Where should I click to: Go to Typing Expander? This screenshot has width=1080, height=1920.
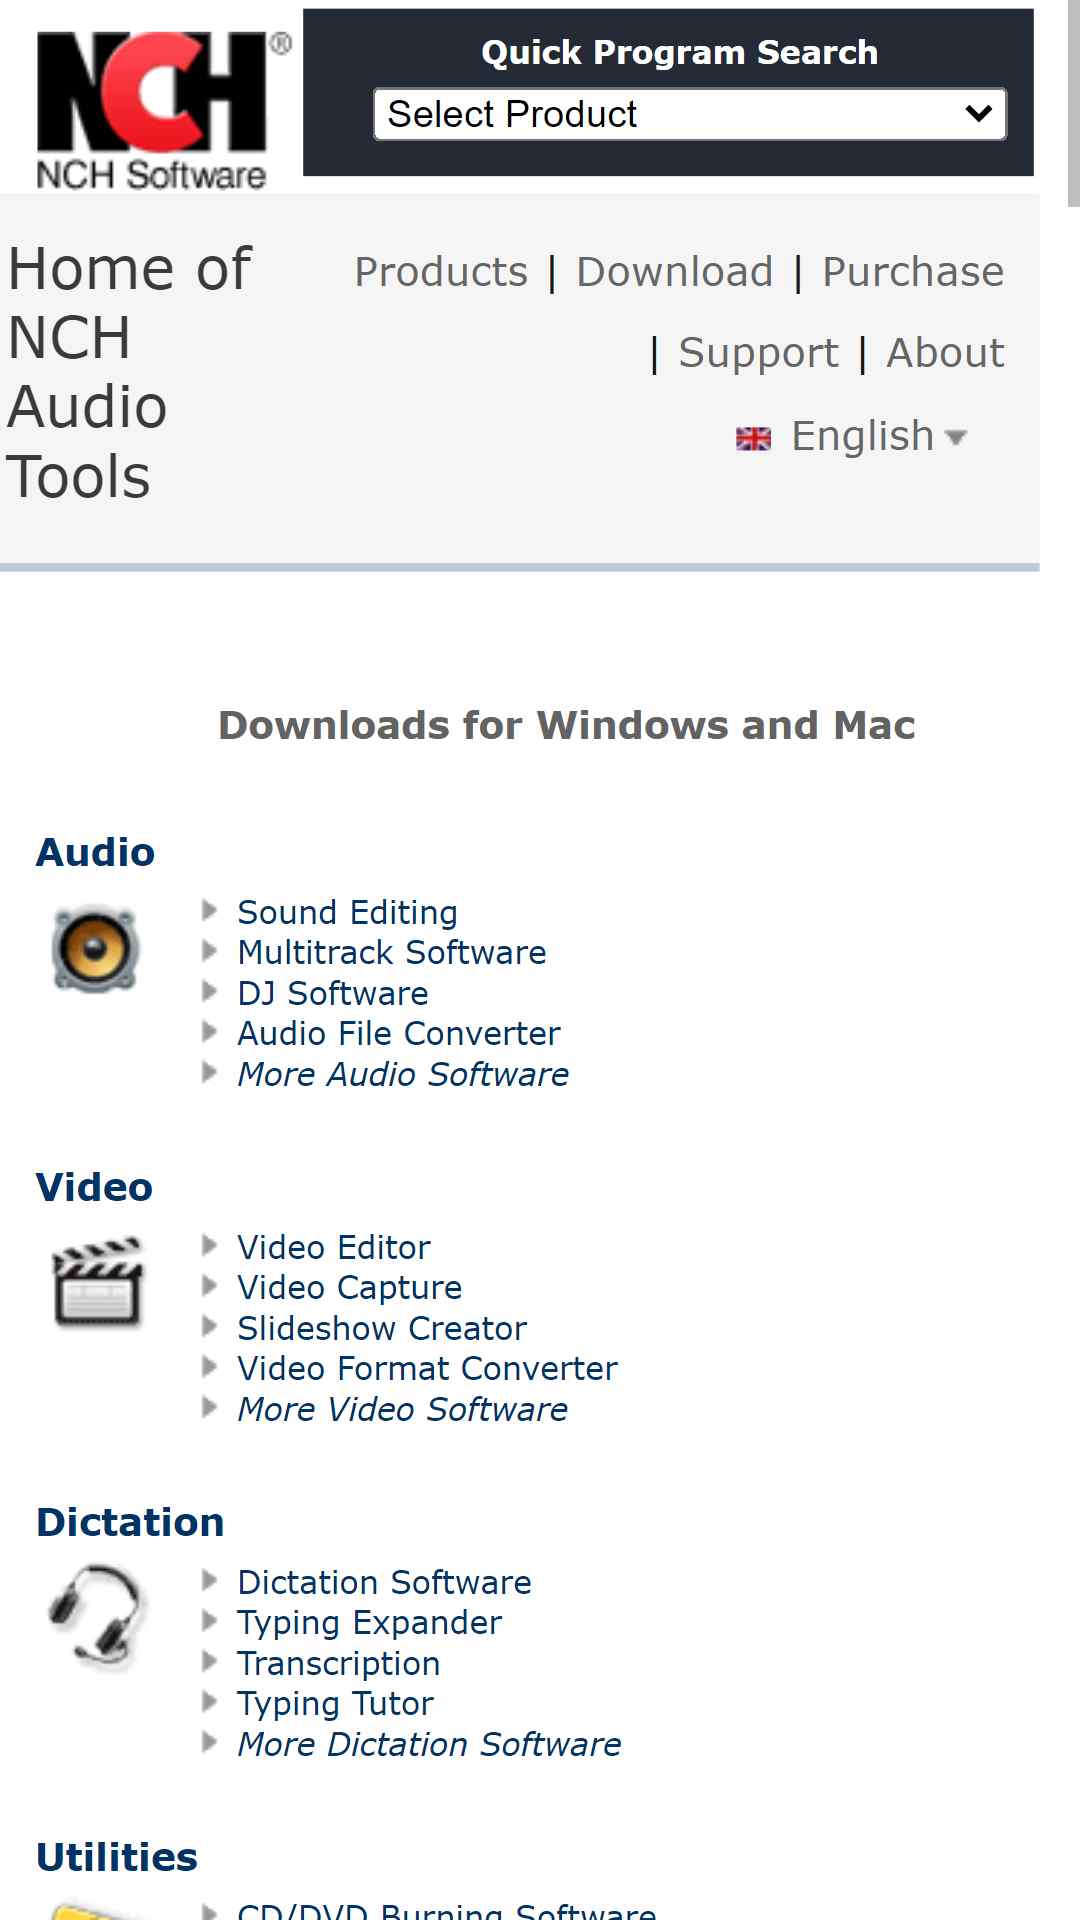[370, 1623]
